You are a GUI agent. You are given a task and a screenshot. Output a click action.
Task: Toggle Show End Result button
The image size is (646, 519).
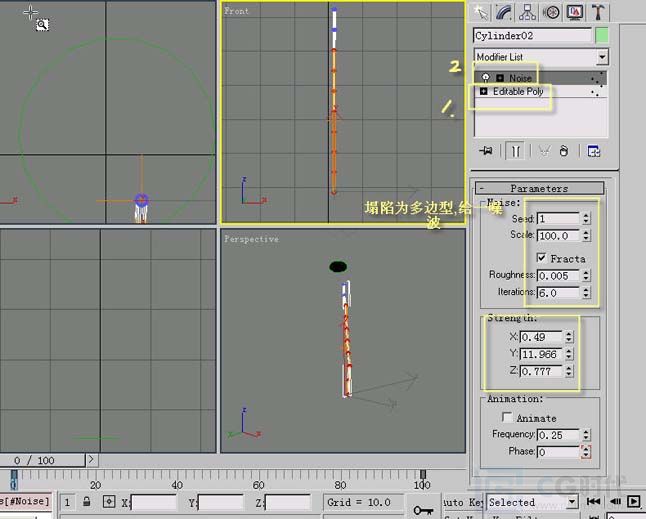[515, 151]
